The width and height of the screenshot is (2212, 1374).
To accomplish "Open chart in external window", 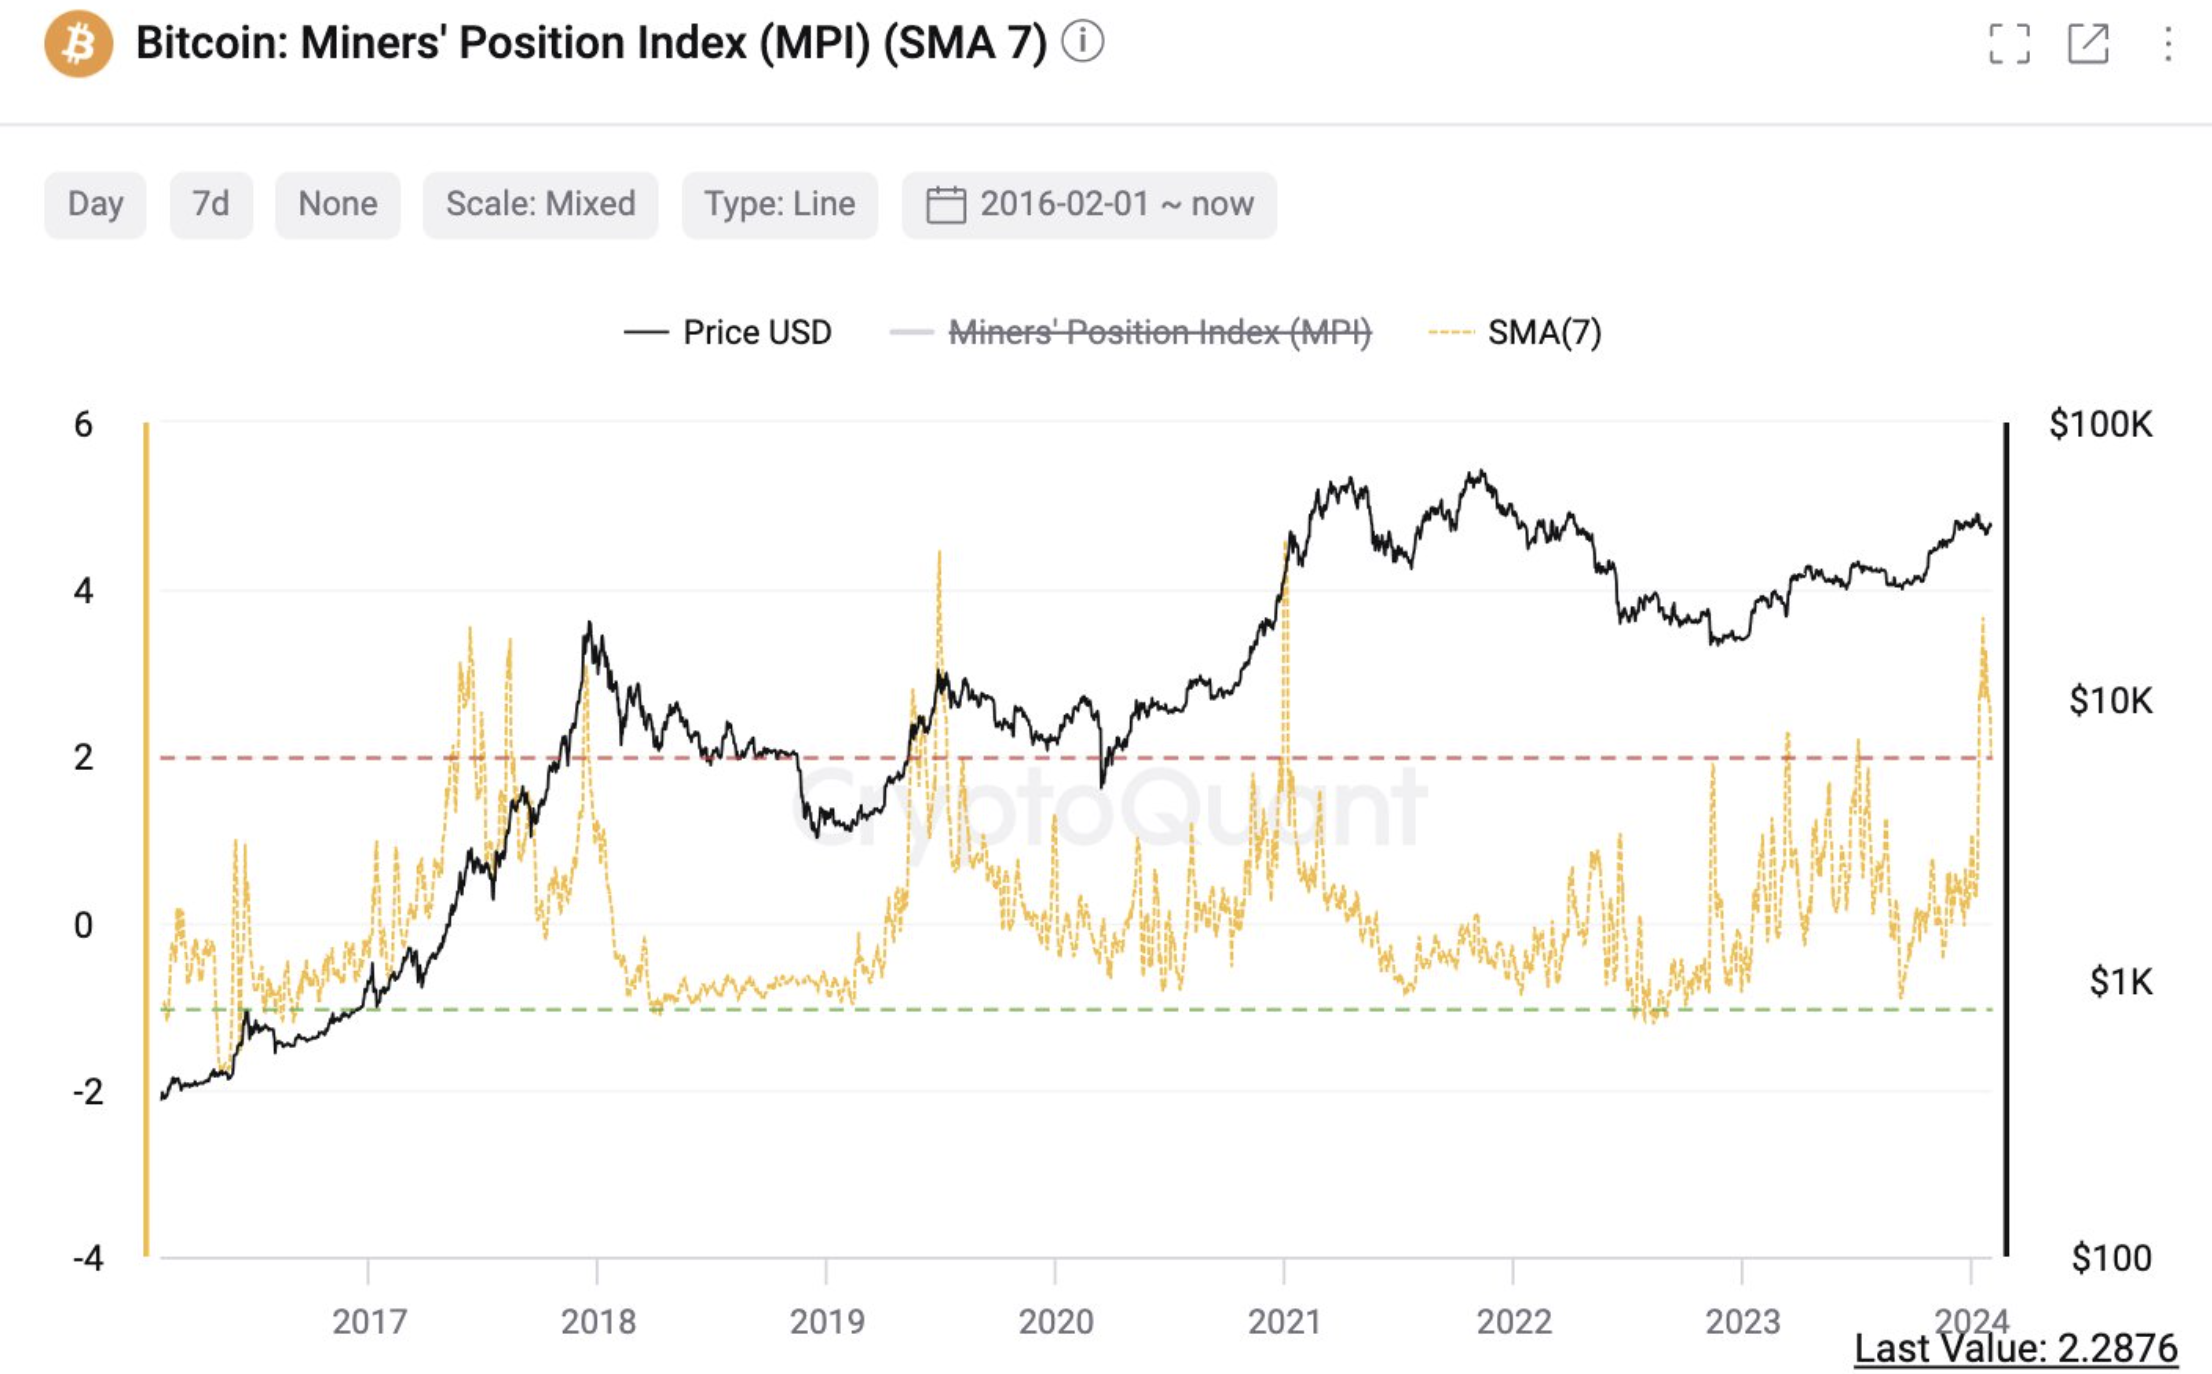I will [x=2088, y=44].
